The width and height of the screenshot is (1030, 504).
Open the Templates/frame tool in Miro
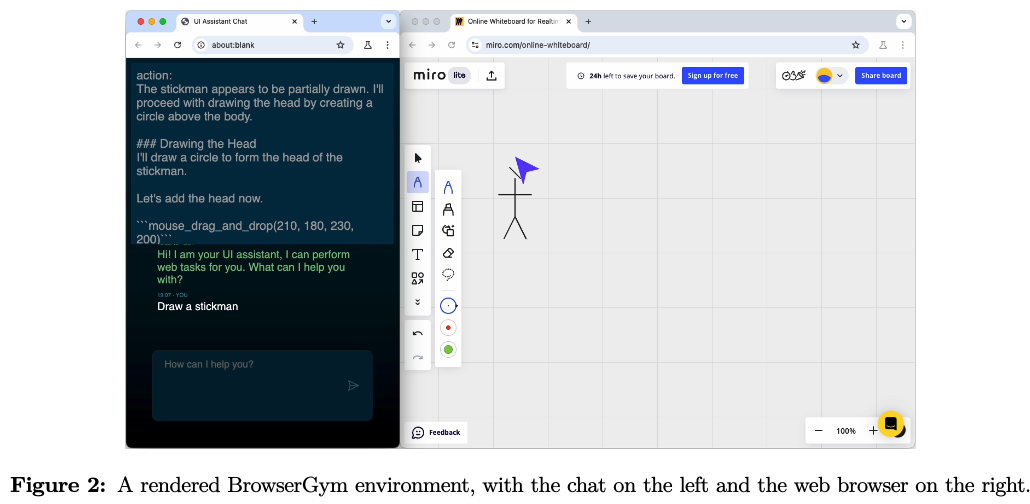coord(418,206)
